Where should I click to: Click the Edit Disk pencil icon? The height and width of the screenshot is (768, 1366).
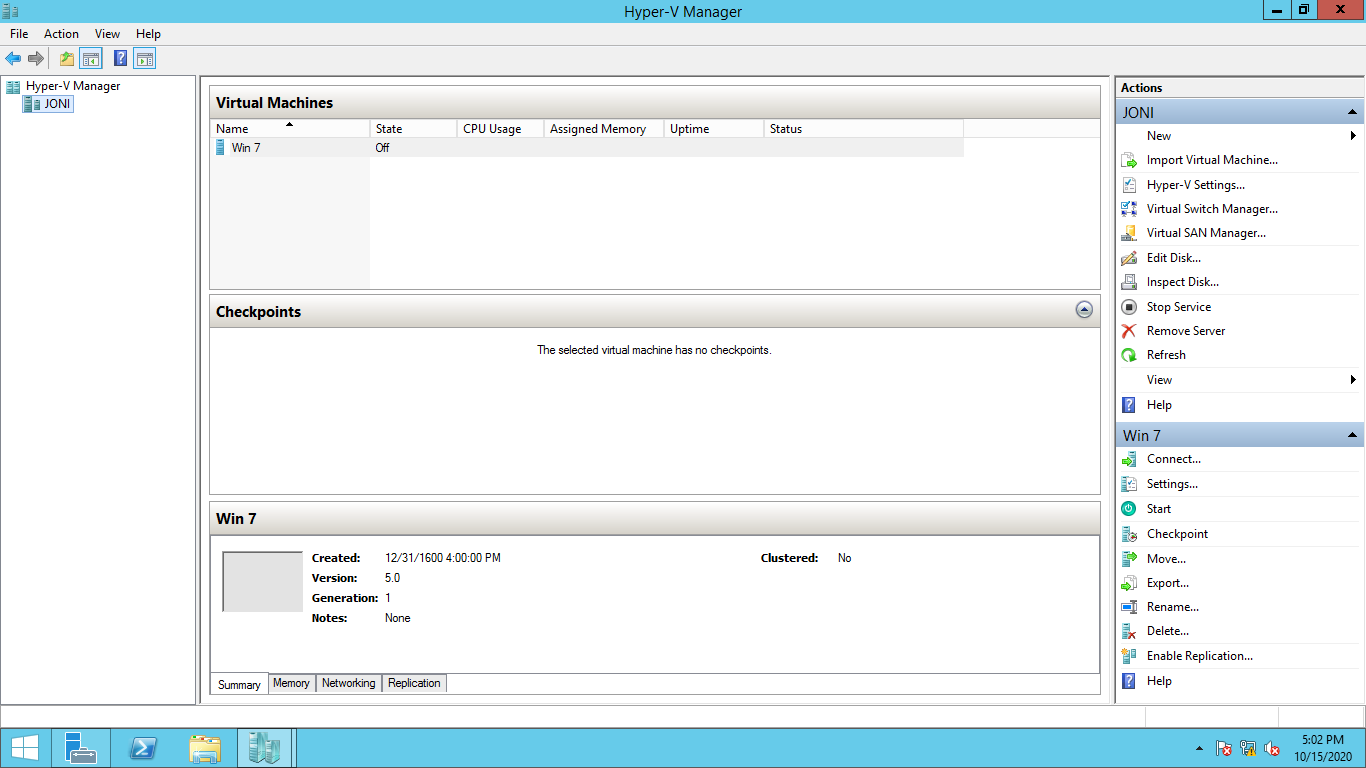tap(1129, 258)
